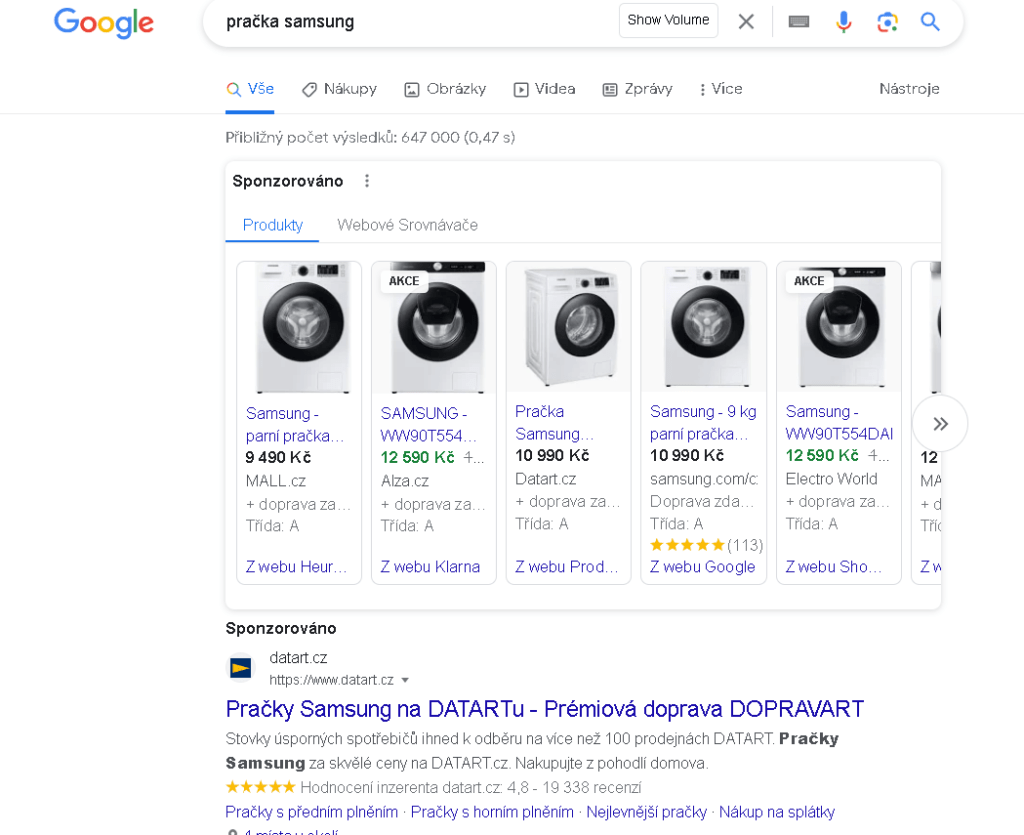Open Pračky Samsung na DATARTu ad link
The width and height of the screenshot is (1024, 835).
[x=544, y=709]
